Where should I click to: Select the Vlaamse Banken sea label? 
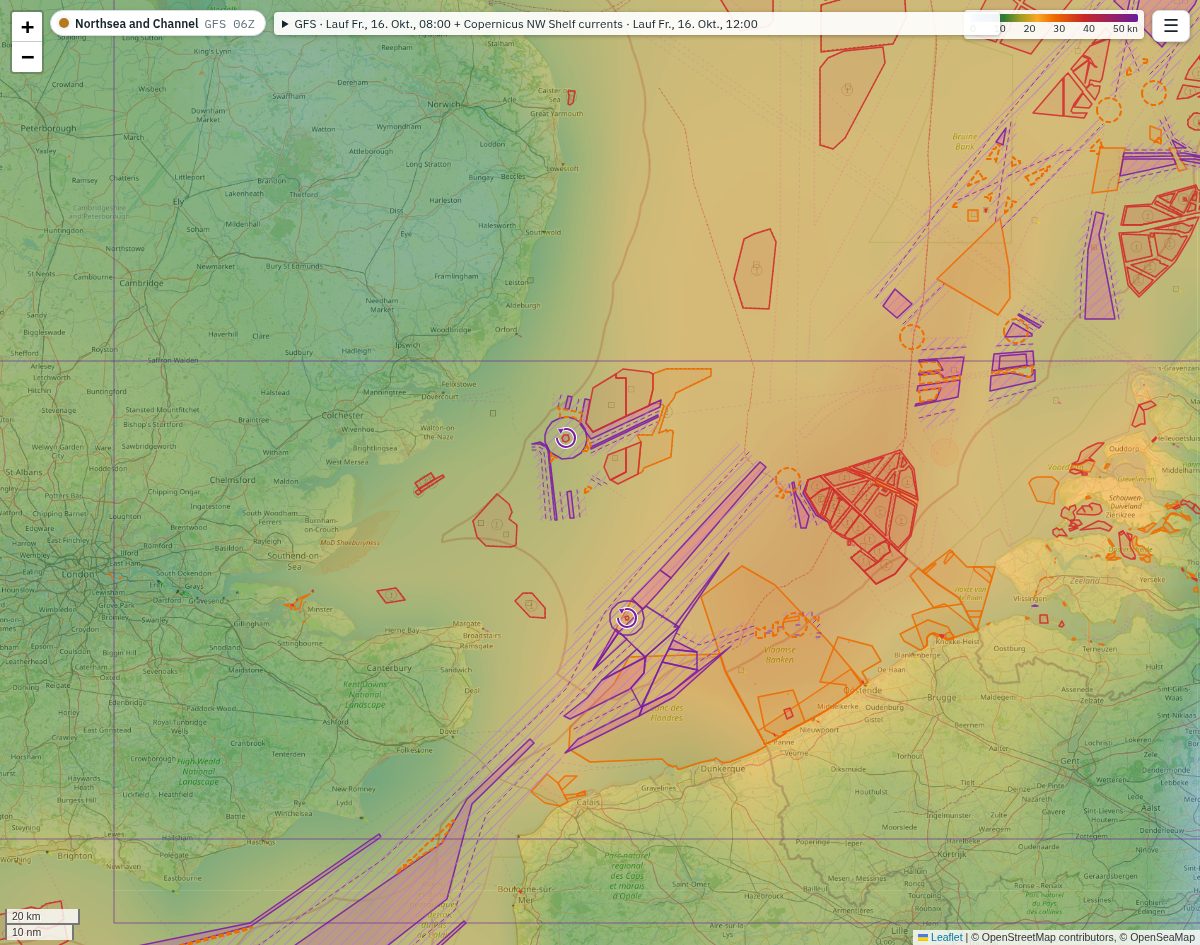[780, 654]
